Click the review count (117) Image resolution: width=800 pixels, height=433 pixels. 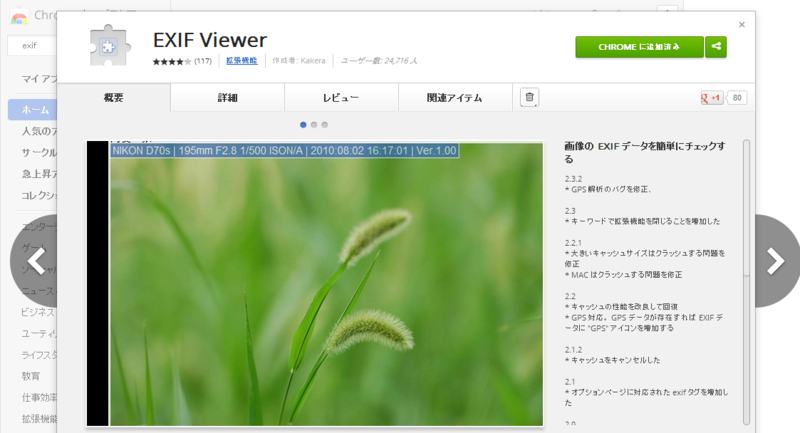[203, 61]
